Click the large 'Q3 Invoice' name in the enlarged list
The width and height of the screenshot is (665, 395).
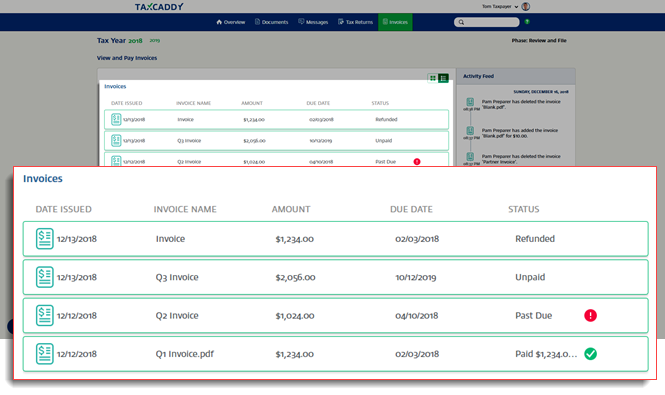177,277
